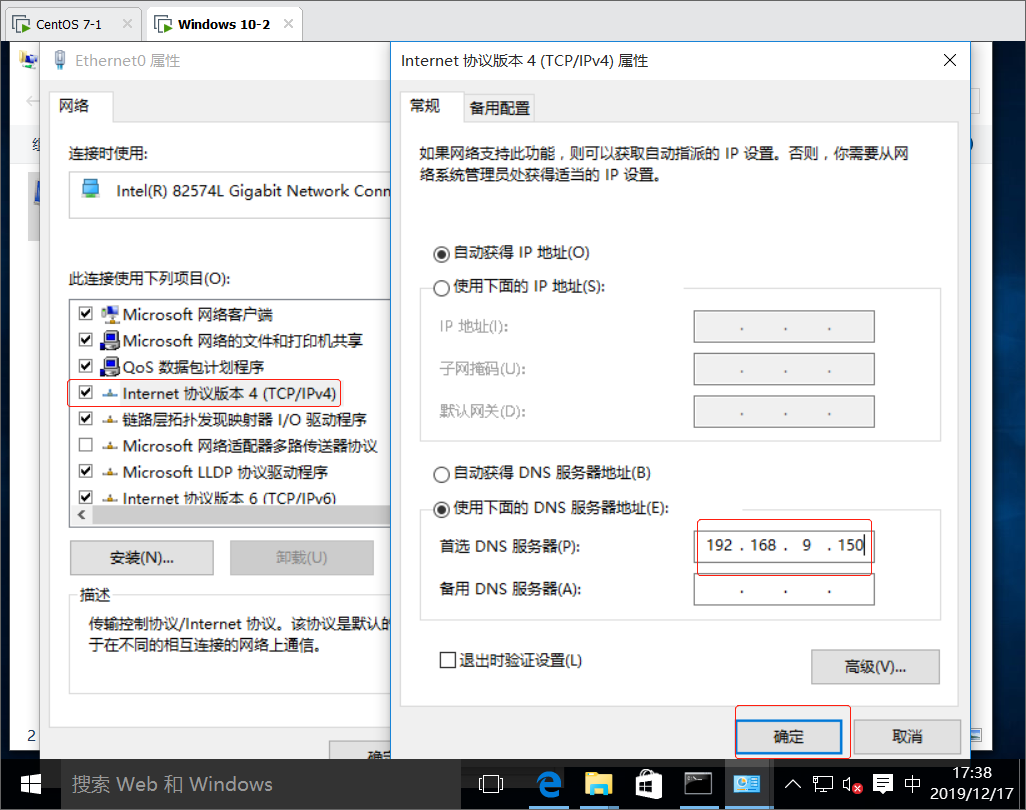The width and height of the screenshot is (1026, 810).
Task: Select the 常规 tab
Action: tap(425, 106)
